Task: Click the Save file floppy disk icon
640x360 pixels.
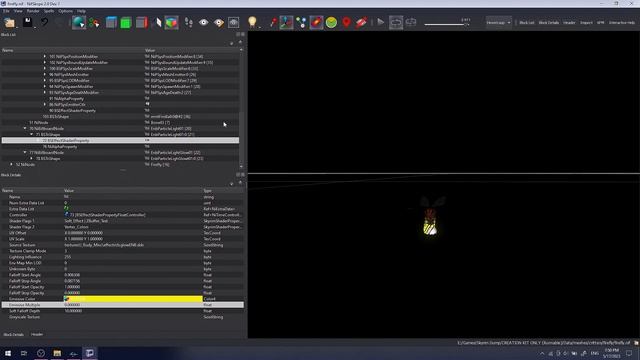Action: tap(27, 22)
